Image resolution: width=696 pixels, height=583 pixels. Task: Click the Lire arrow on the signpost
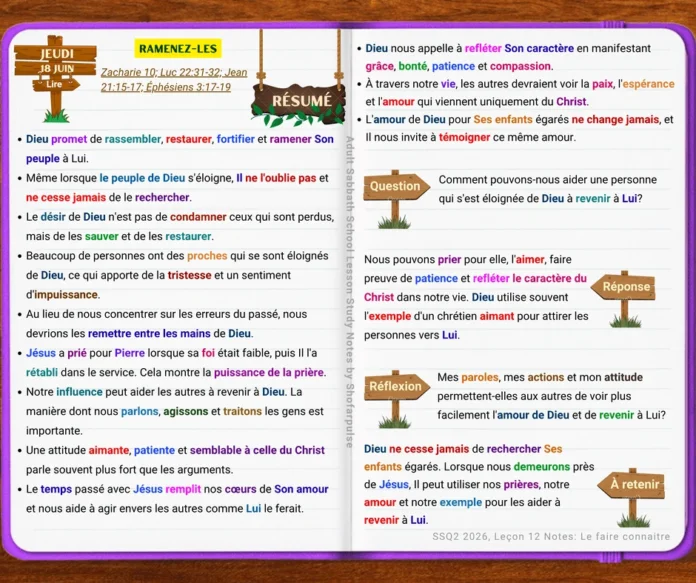point(56,84)
